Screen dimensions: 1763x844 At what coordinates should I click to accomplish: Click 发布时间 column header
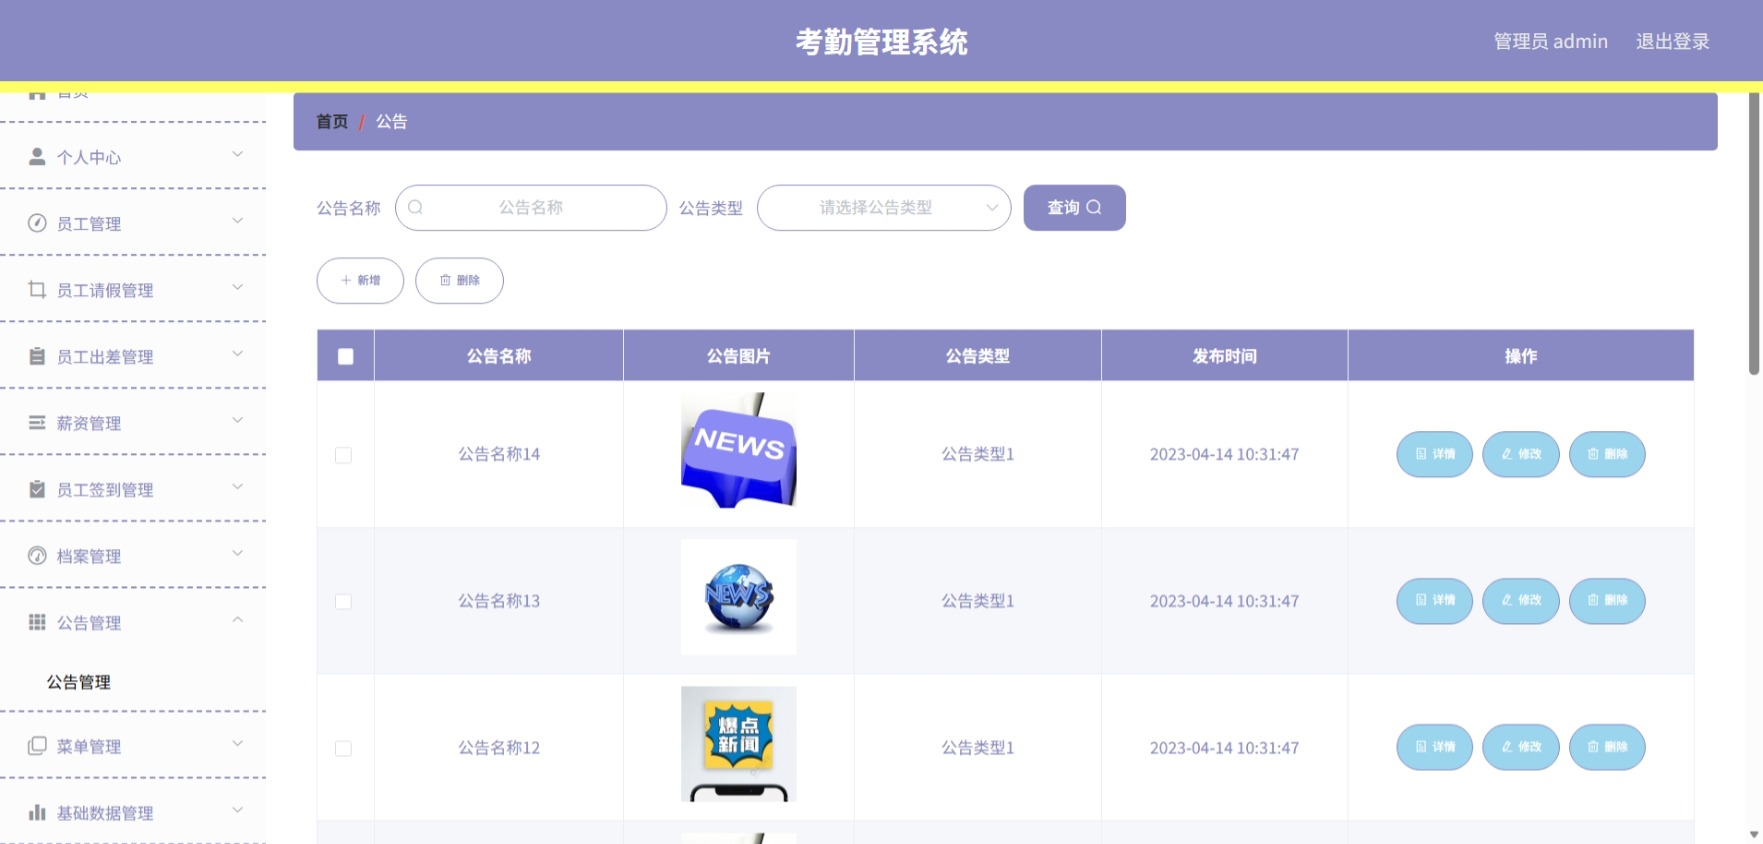(x=1224, y=356)
